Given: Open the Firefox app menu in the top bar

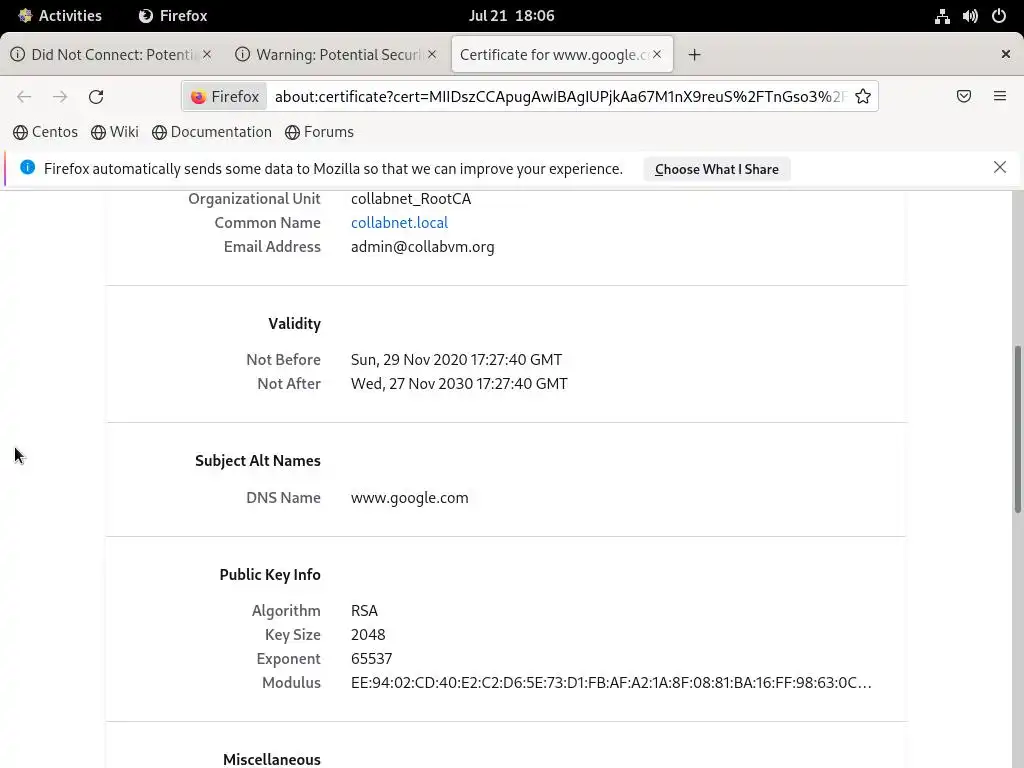Looking at the screenshot, I should 173,16.
